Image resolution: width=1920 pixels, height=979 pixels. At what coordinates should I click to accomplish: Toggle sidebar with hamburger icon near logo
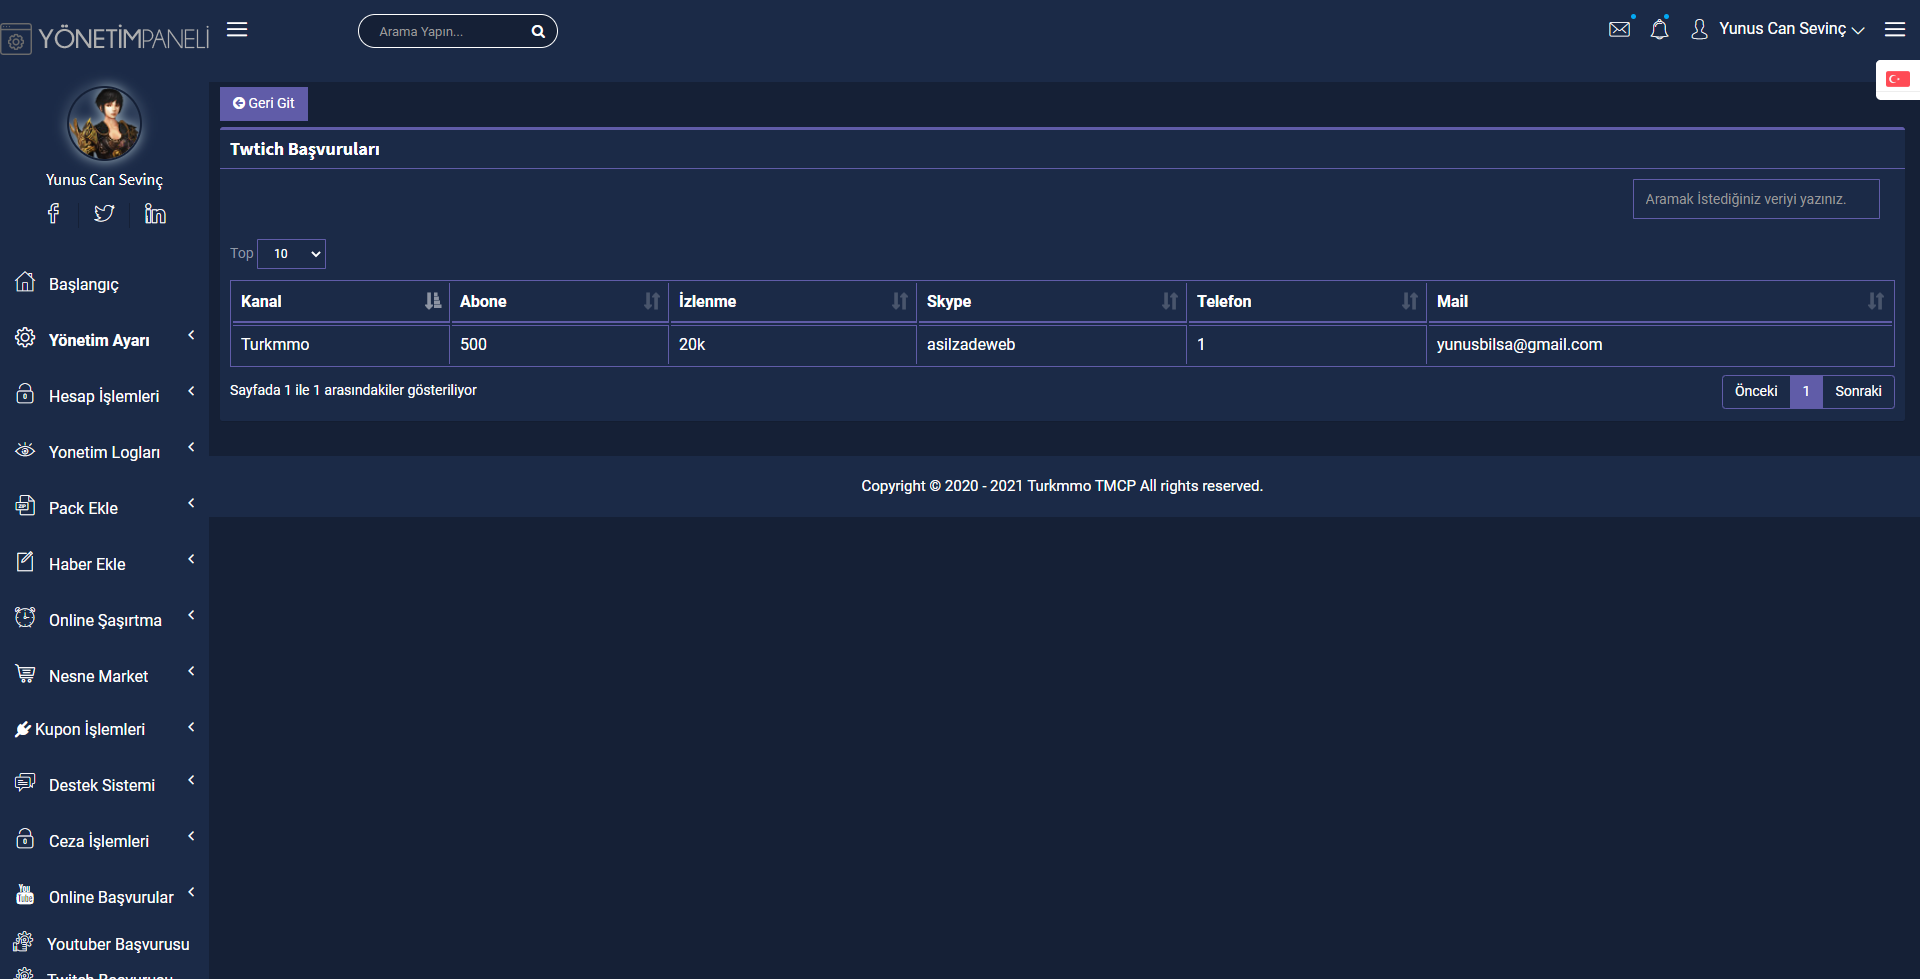[237, 29]
